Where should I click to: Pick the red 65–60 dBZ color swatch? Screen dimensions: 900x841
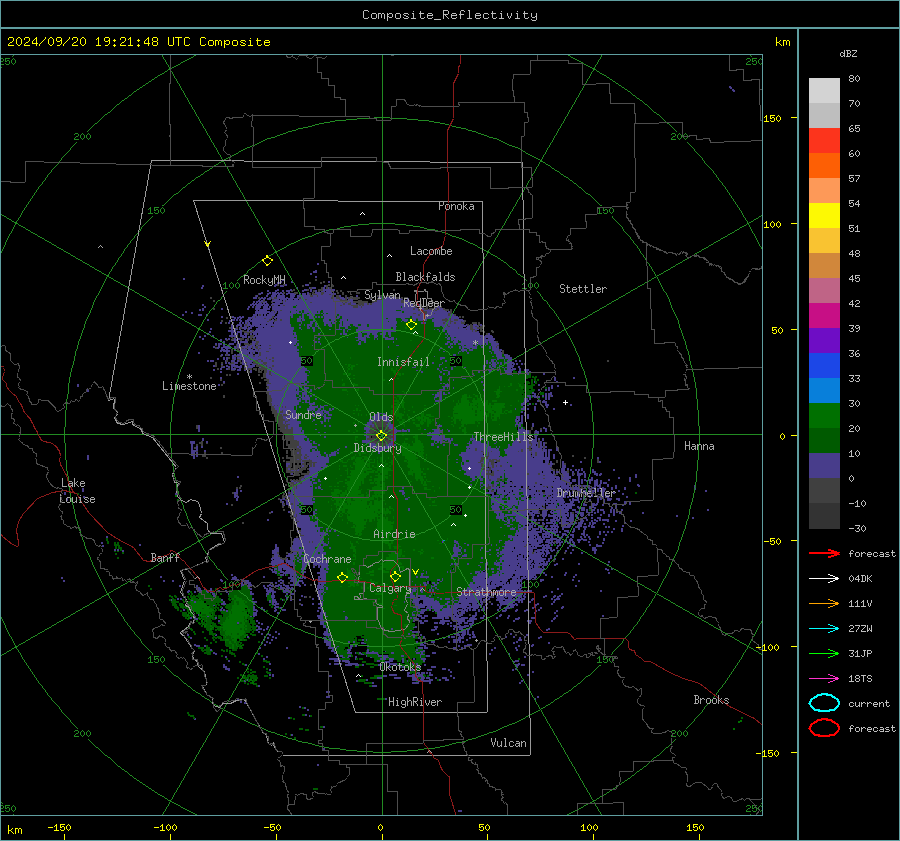pyautogui.click(x=824, y=141)
